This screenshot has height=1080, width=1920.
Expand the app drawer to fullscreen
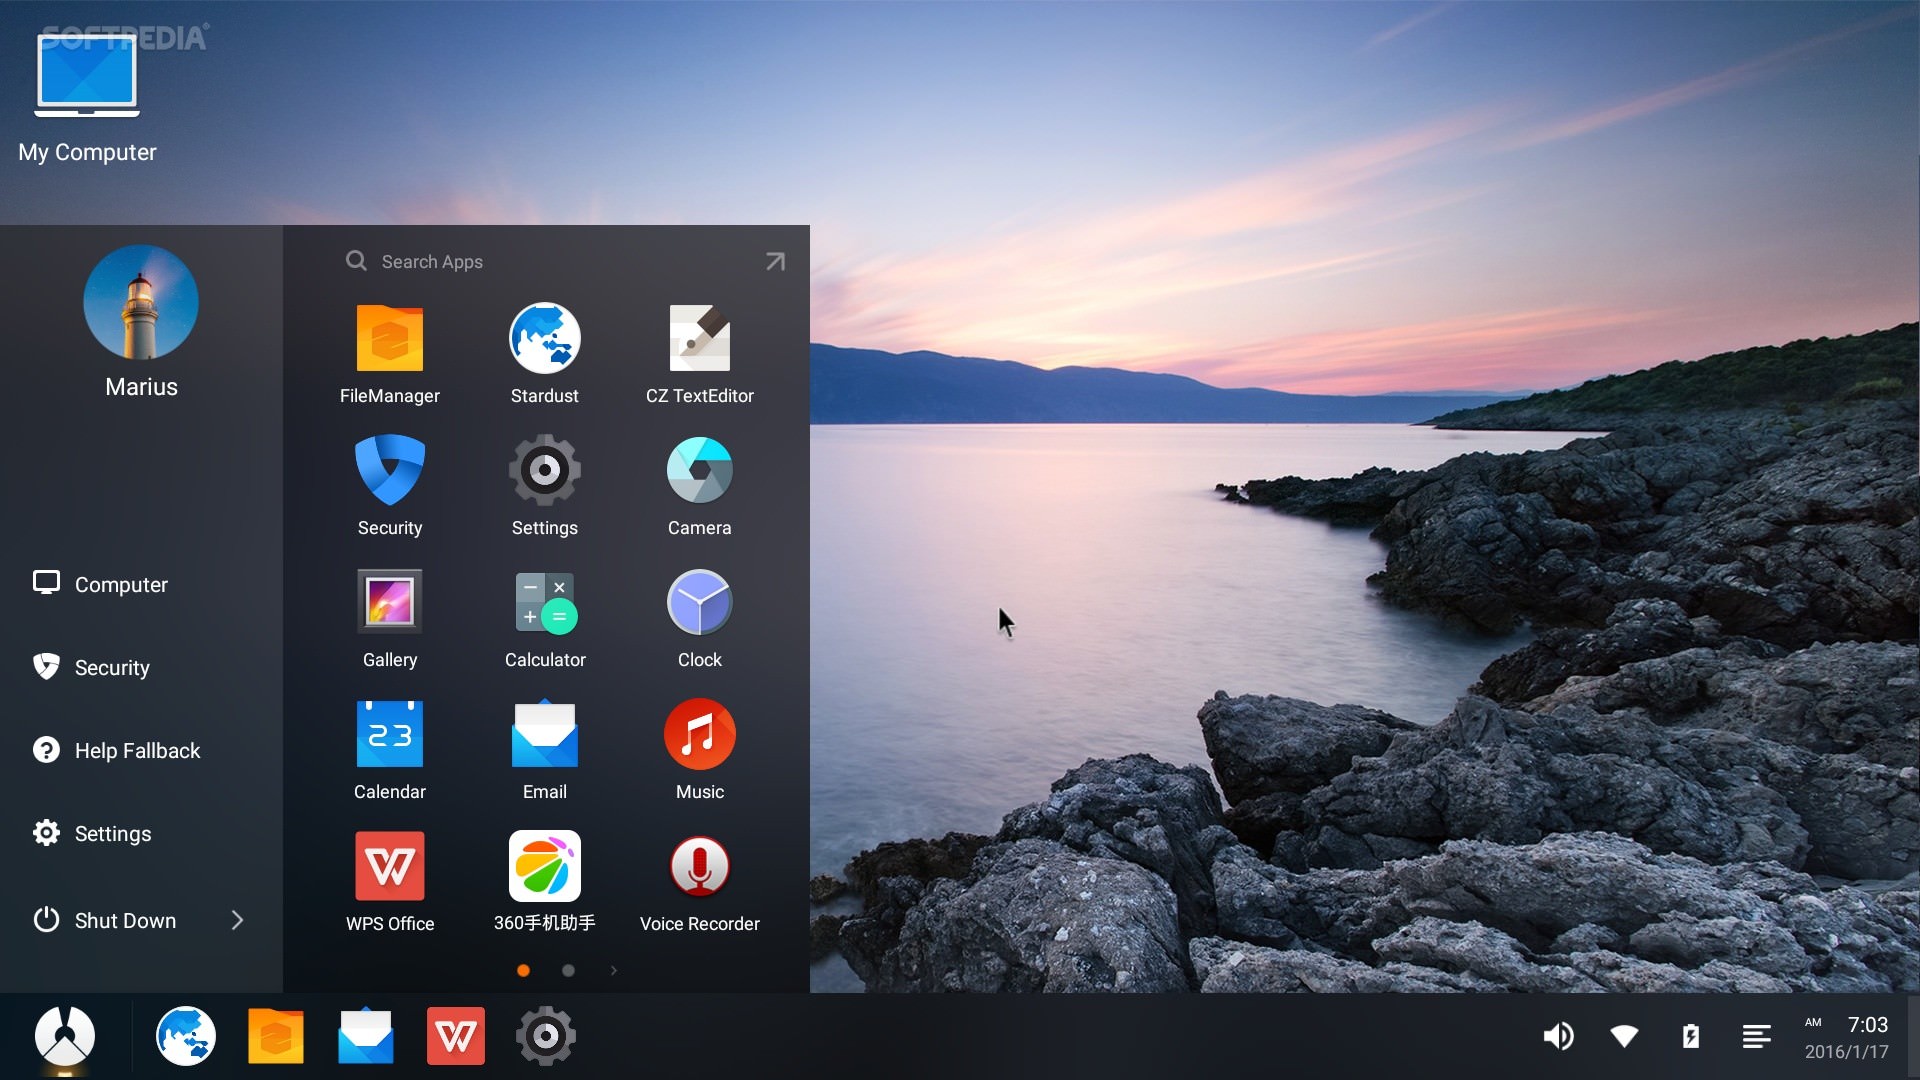(x=775, y=261)
